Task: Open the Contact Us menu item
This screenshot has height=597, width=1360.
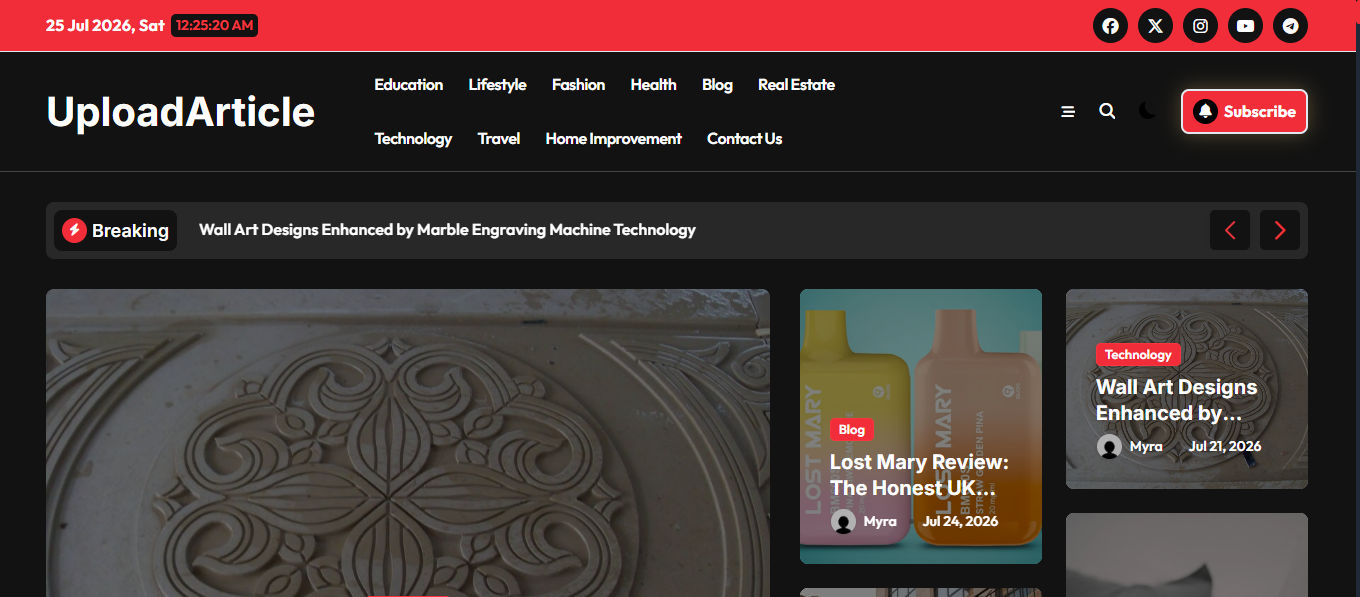Action: 744,139
